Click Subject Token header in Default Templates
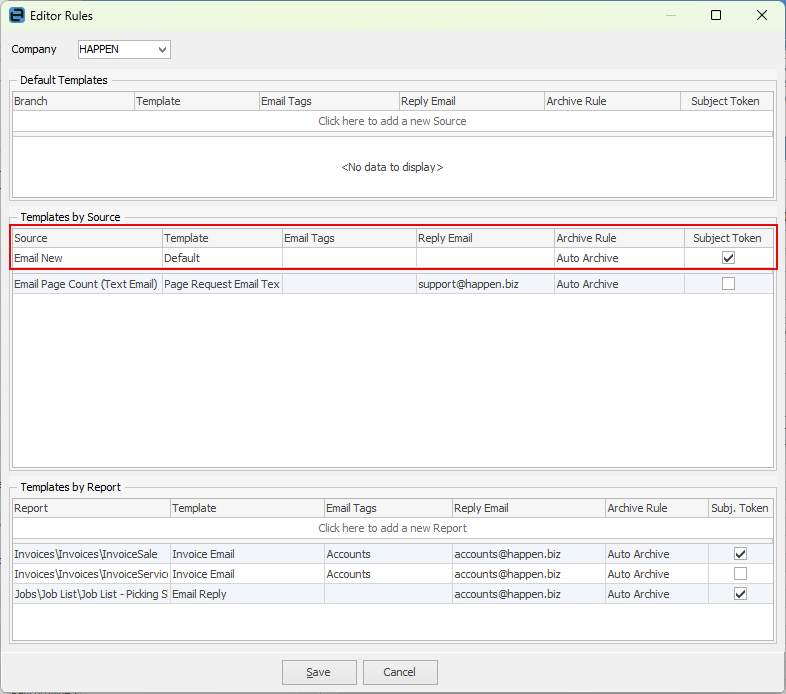This screenshot has width=786, height=694. [726, 101]
